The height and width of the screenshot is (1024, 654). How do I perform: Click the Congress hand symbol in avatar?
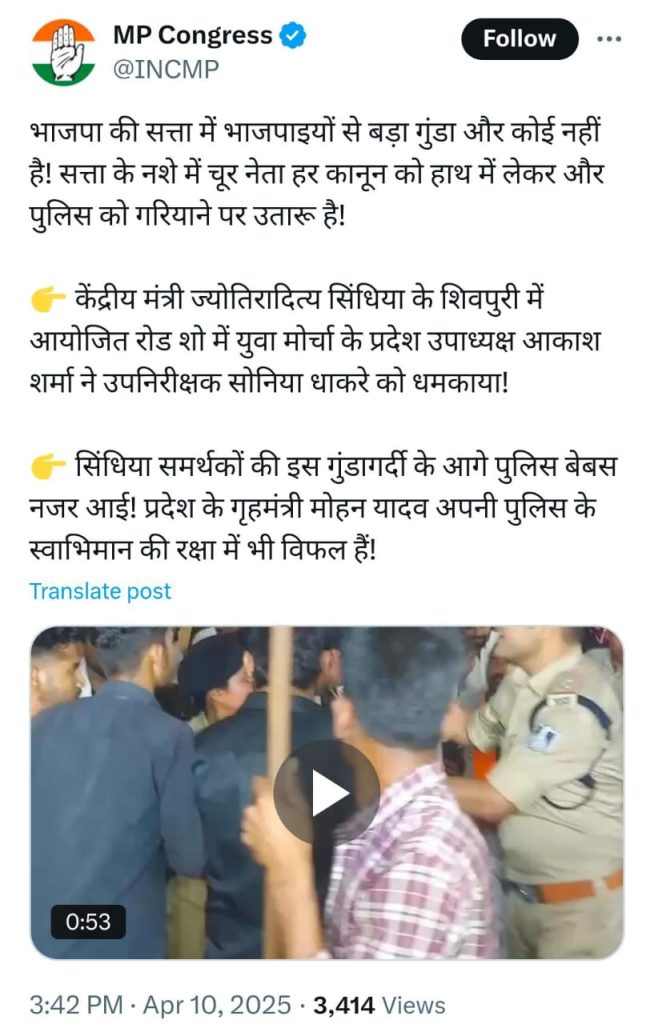point(65,52)
